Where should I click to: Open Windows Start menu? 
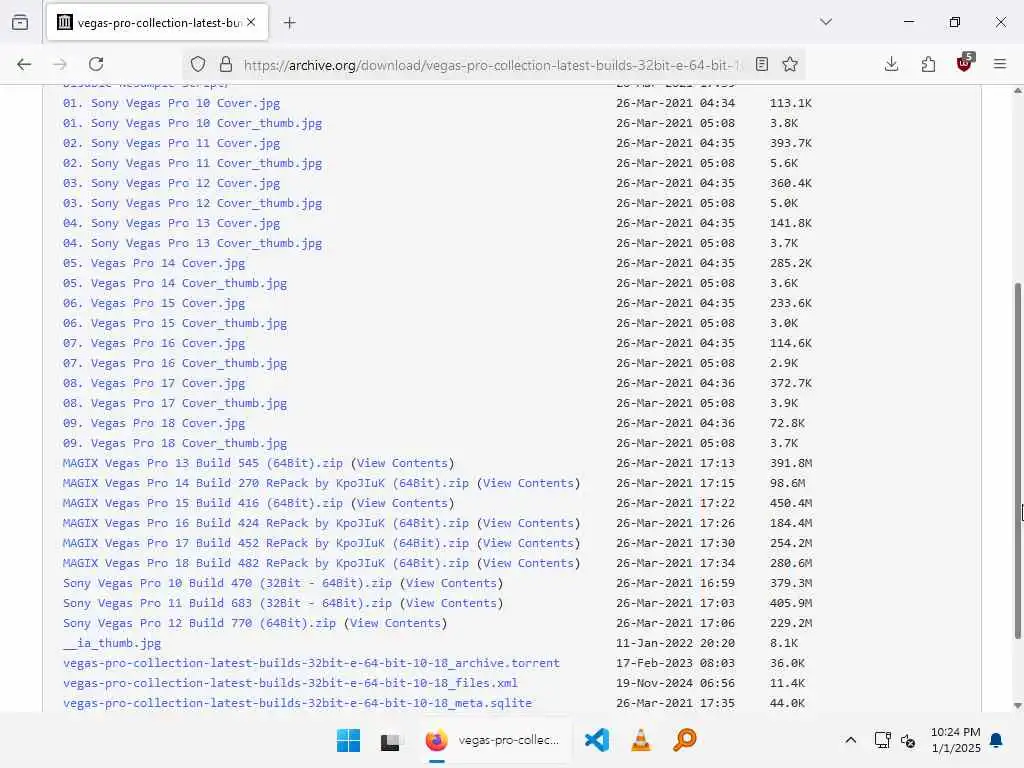tap(348, 740)
